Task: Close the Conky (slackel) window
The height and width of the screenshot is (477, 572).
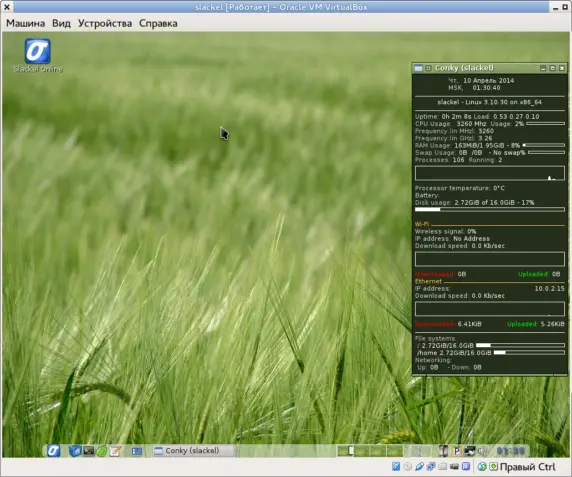Action: [x=562, y=68]
